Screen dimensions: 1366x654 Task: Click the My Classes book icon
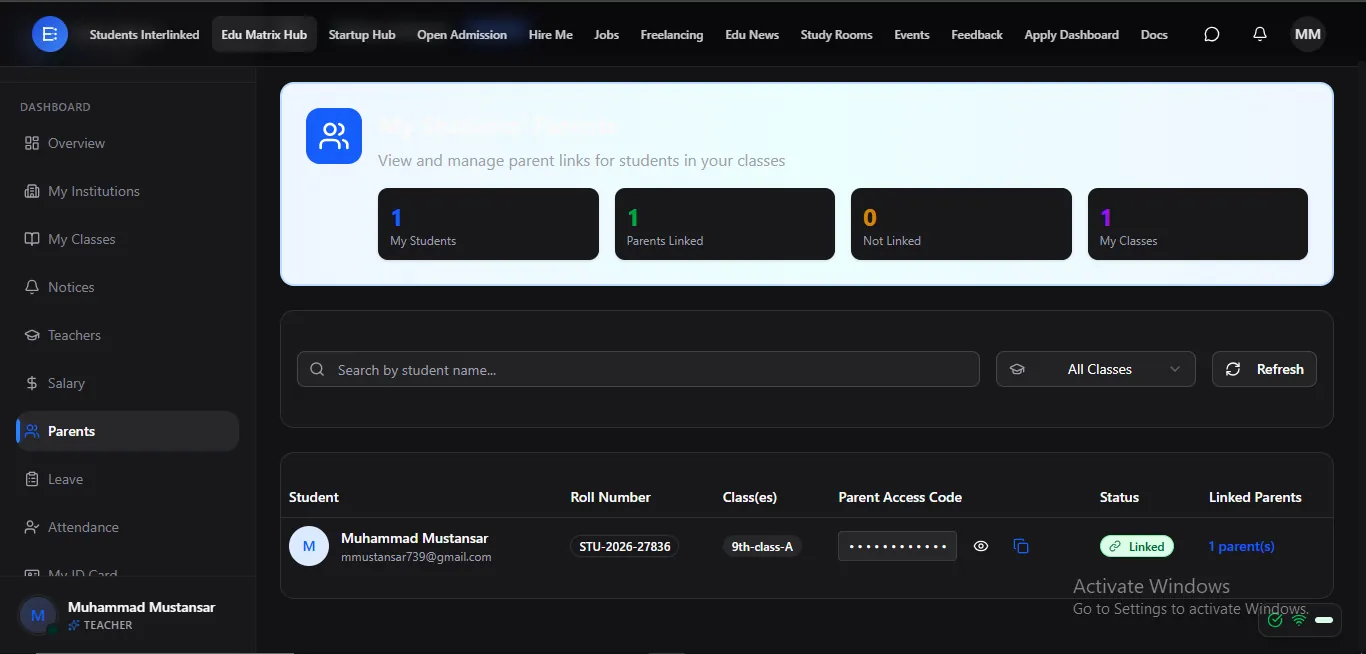pos(32,239)
